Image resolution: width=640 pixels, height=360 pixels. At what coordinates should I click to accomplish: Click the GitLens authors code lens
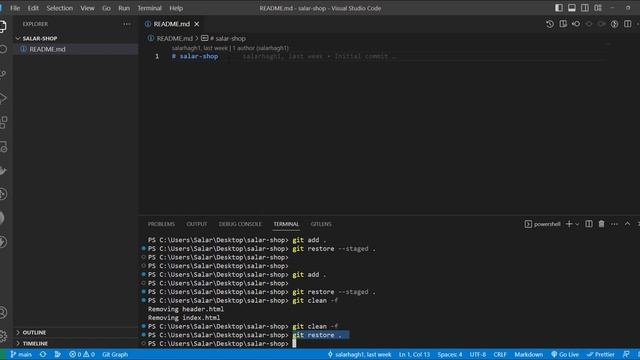click(x=230, y=48)
